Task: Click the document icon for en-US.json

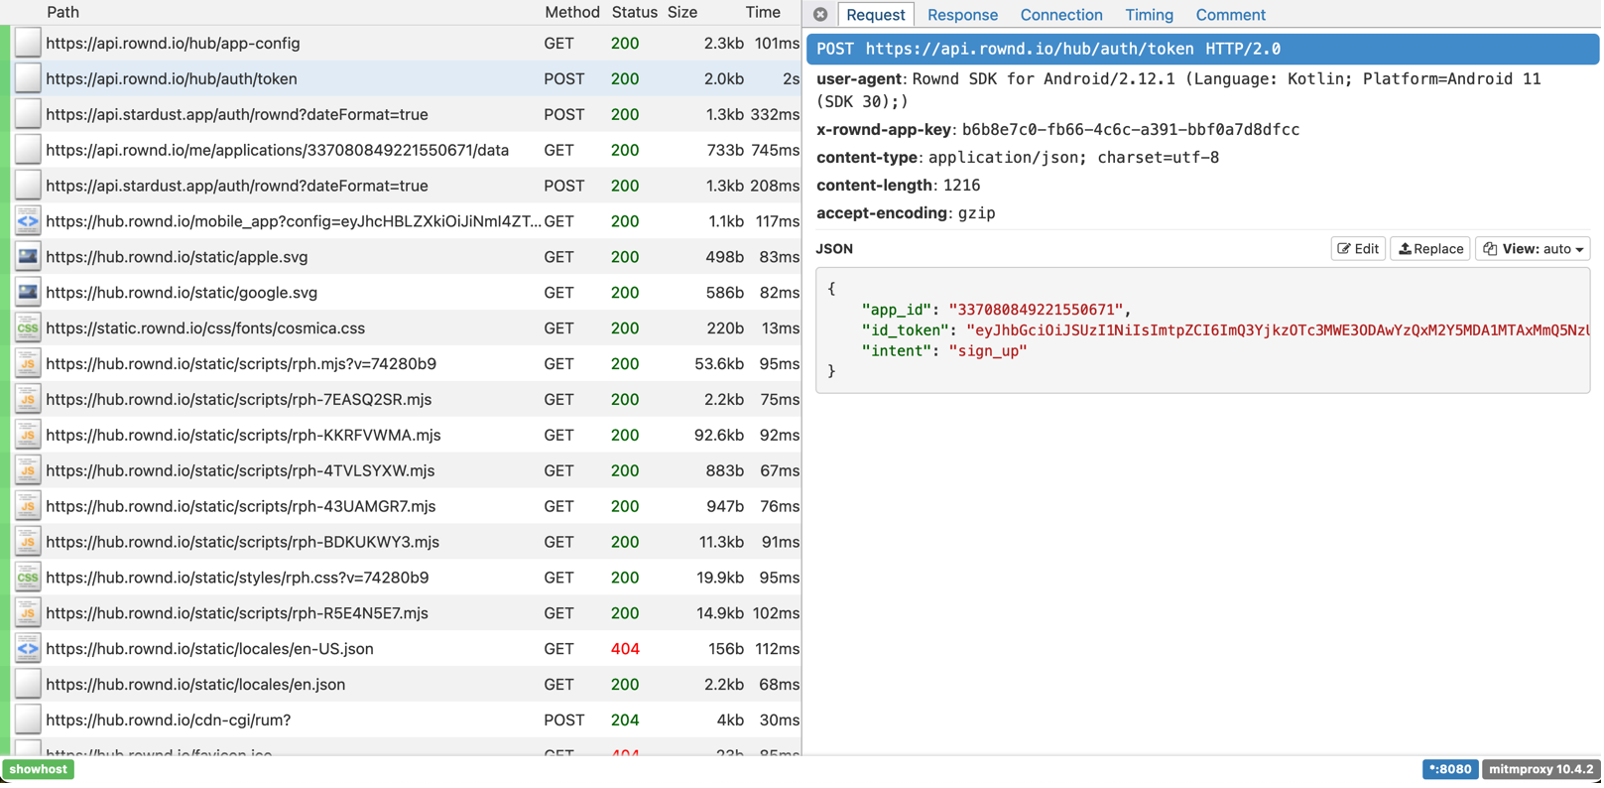Action: [x=27, y=649]
